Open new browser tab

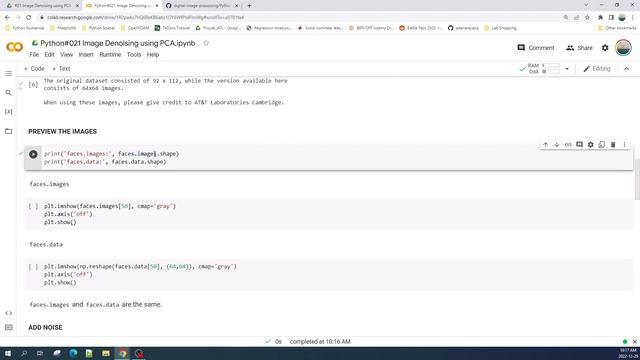pos(249,6)
